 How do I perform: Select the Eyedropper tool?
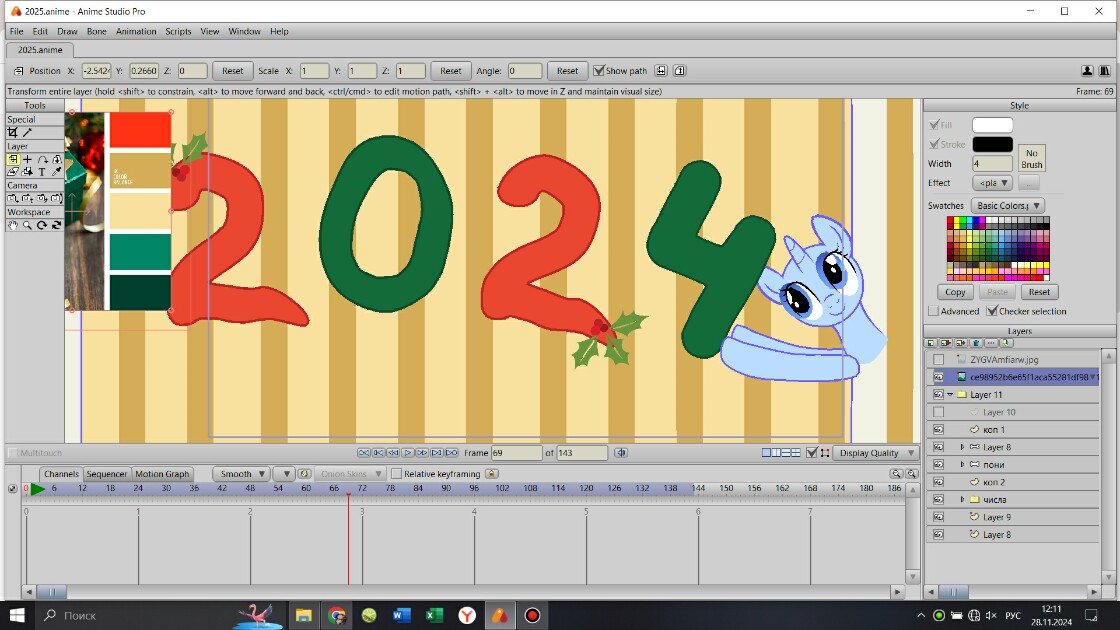(56, 171)
